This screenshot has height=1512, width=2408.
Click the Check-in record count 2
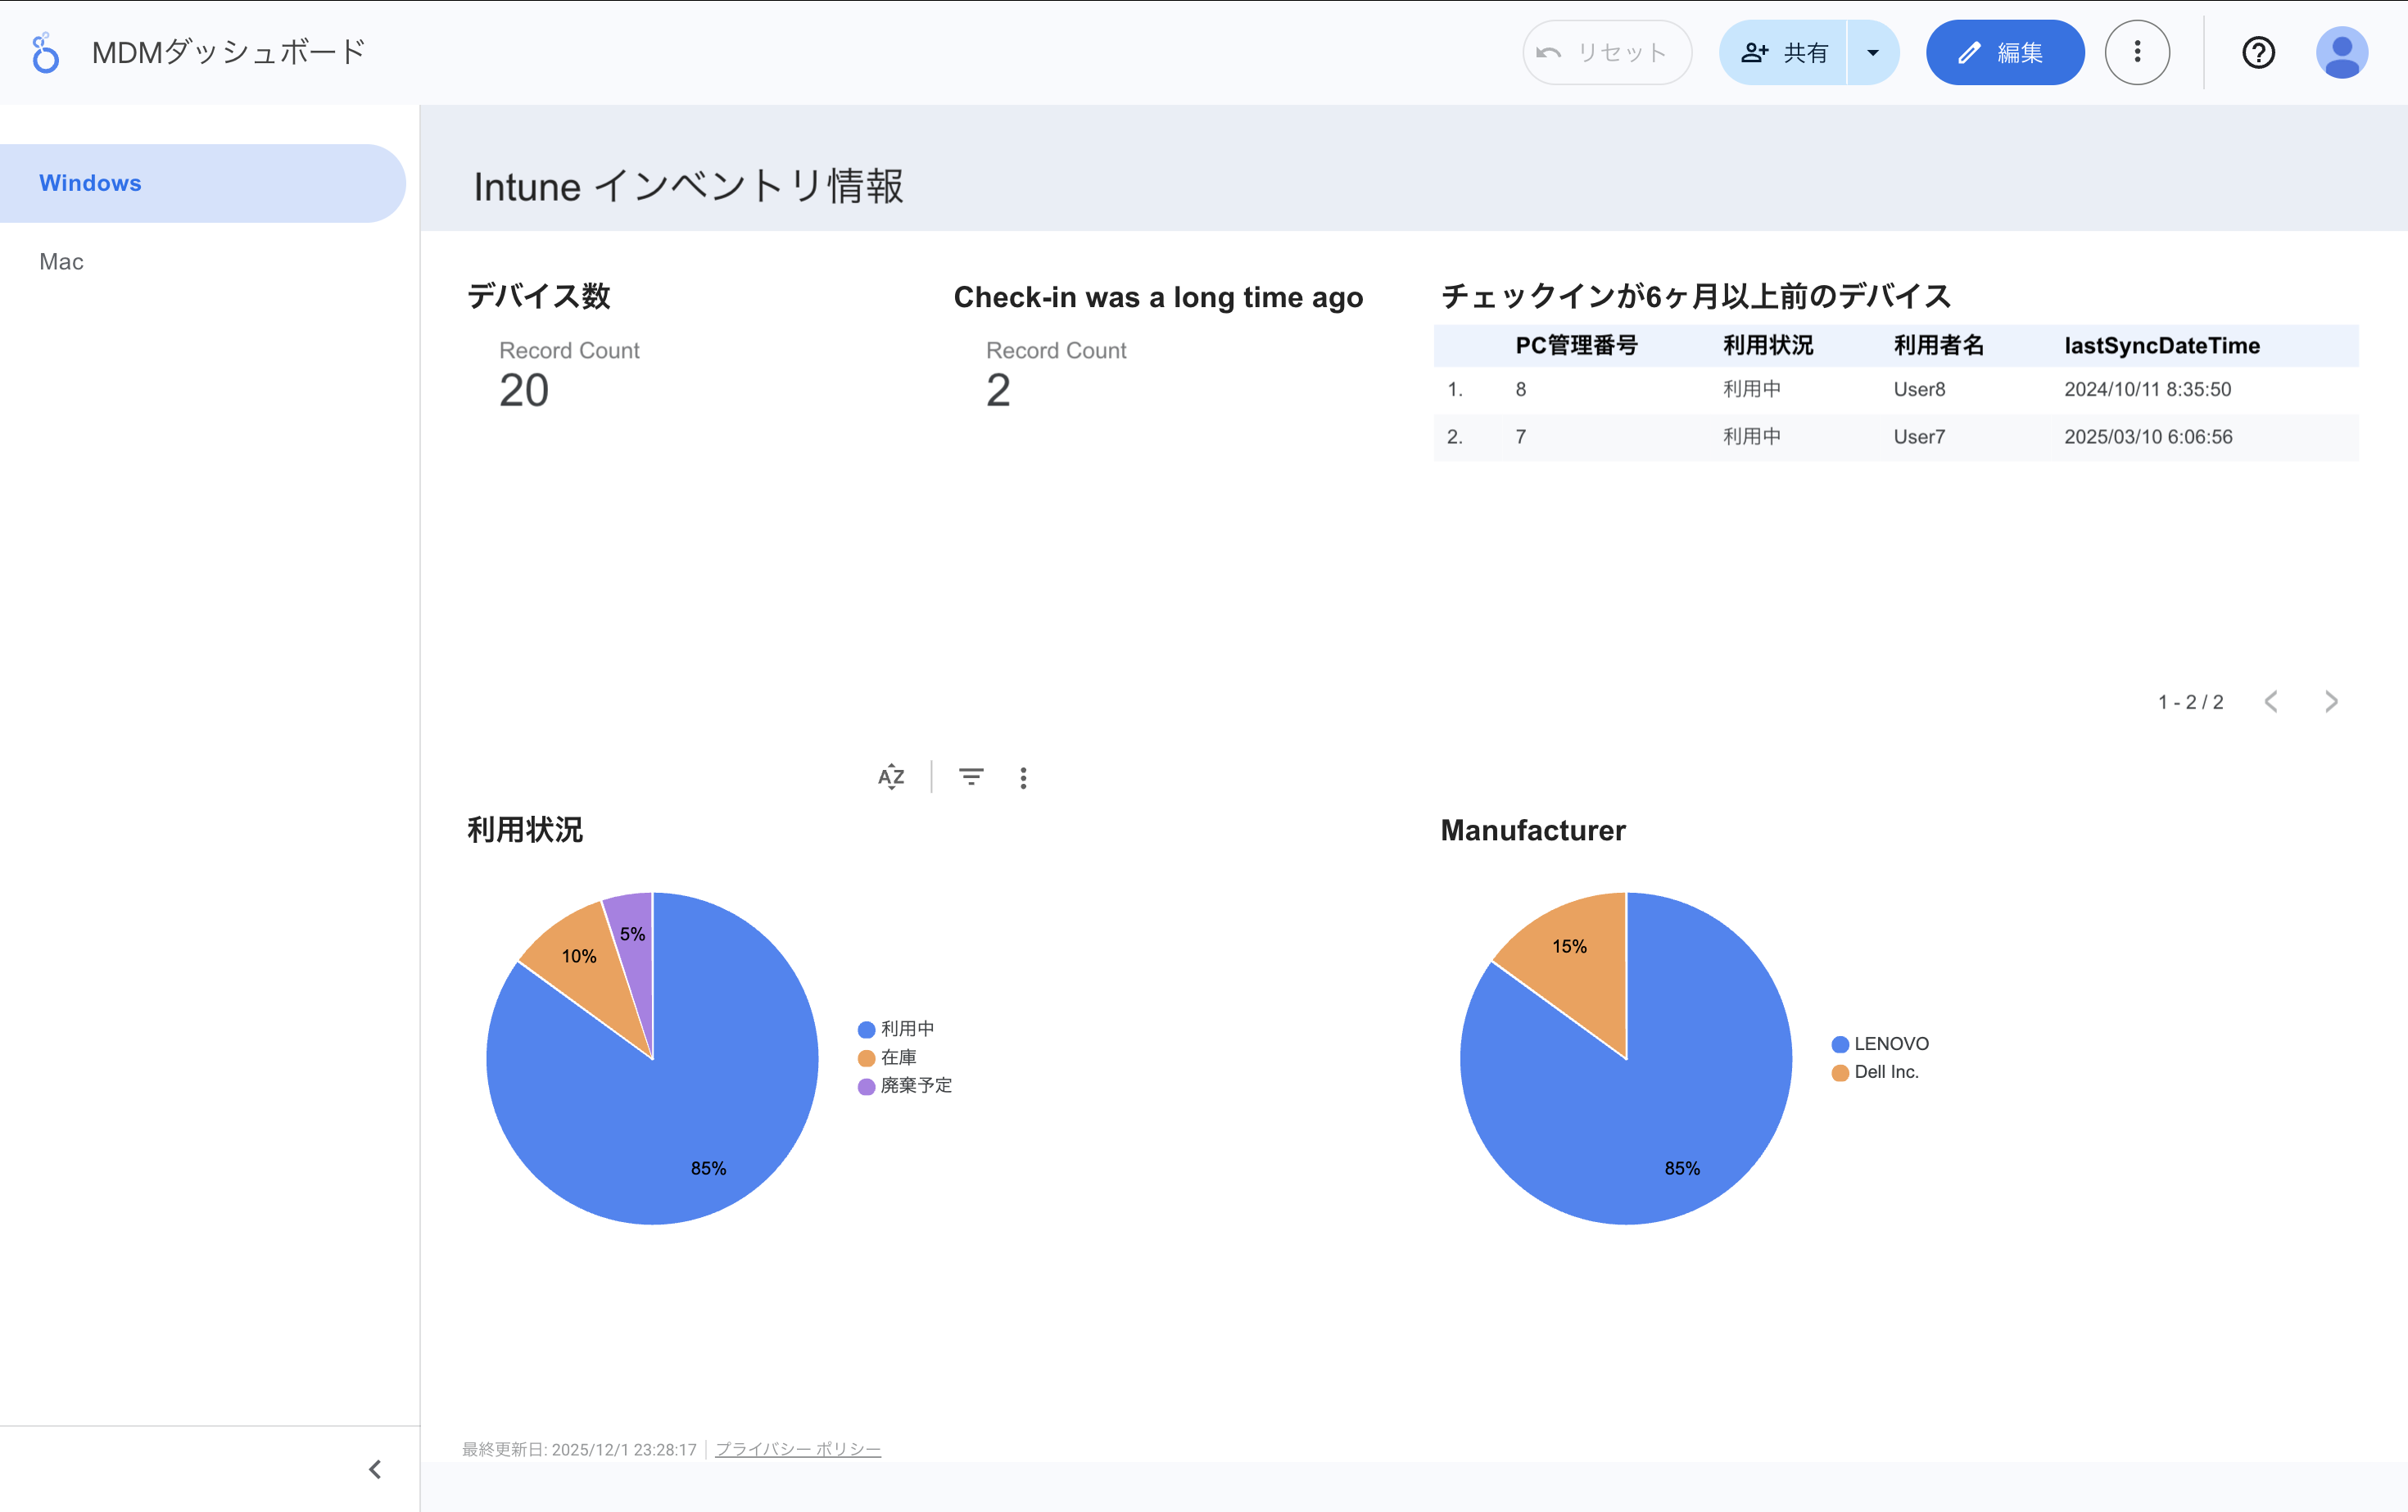[x=998, y=390]
